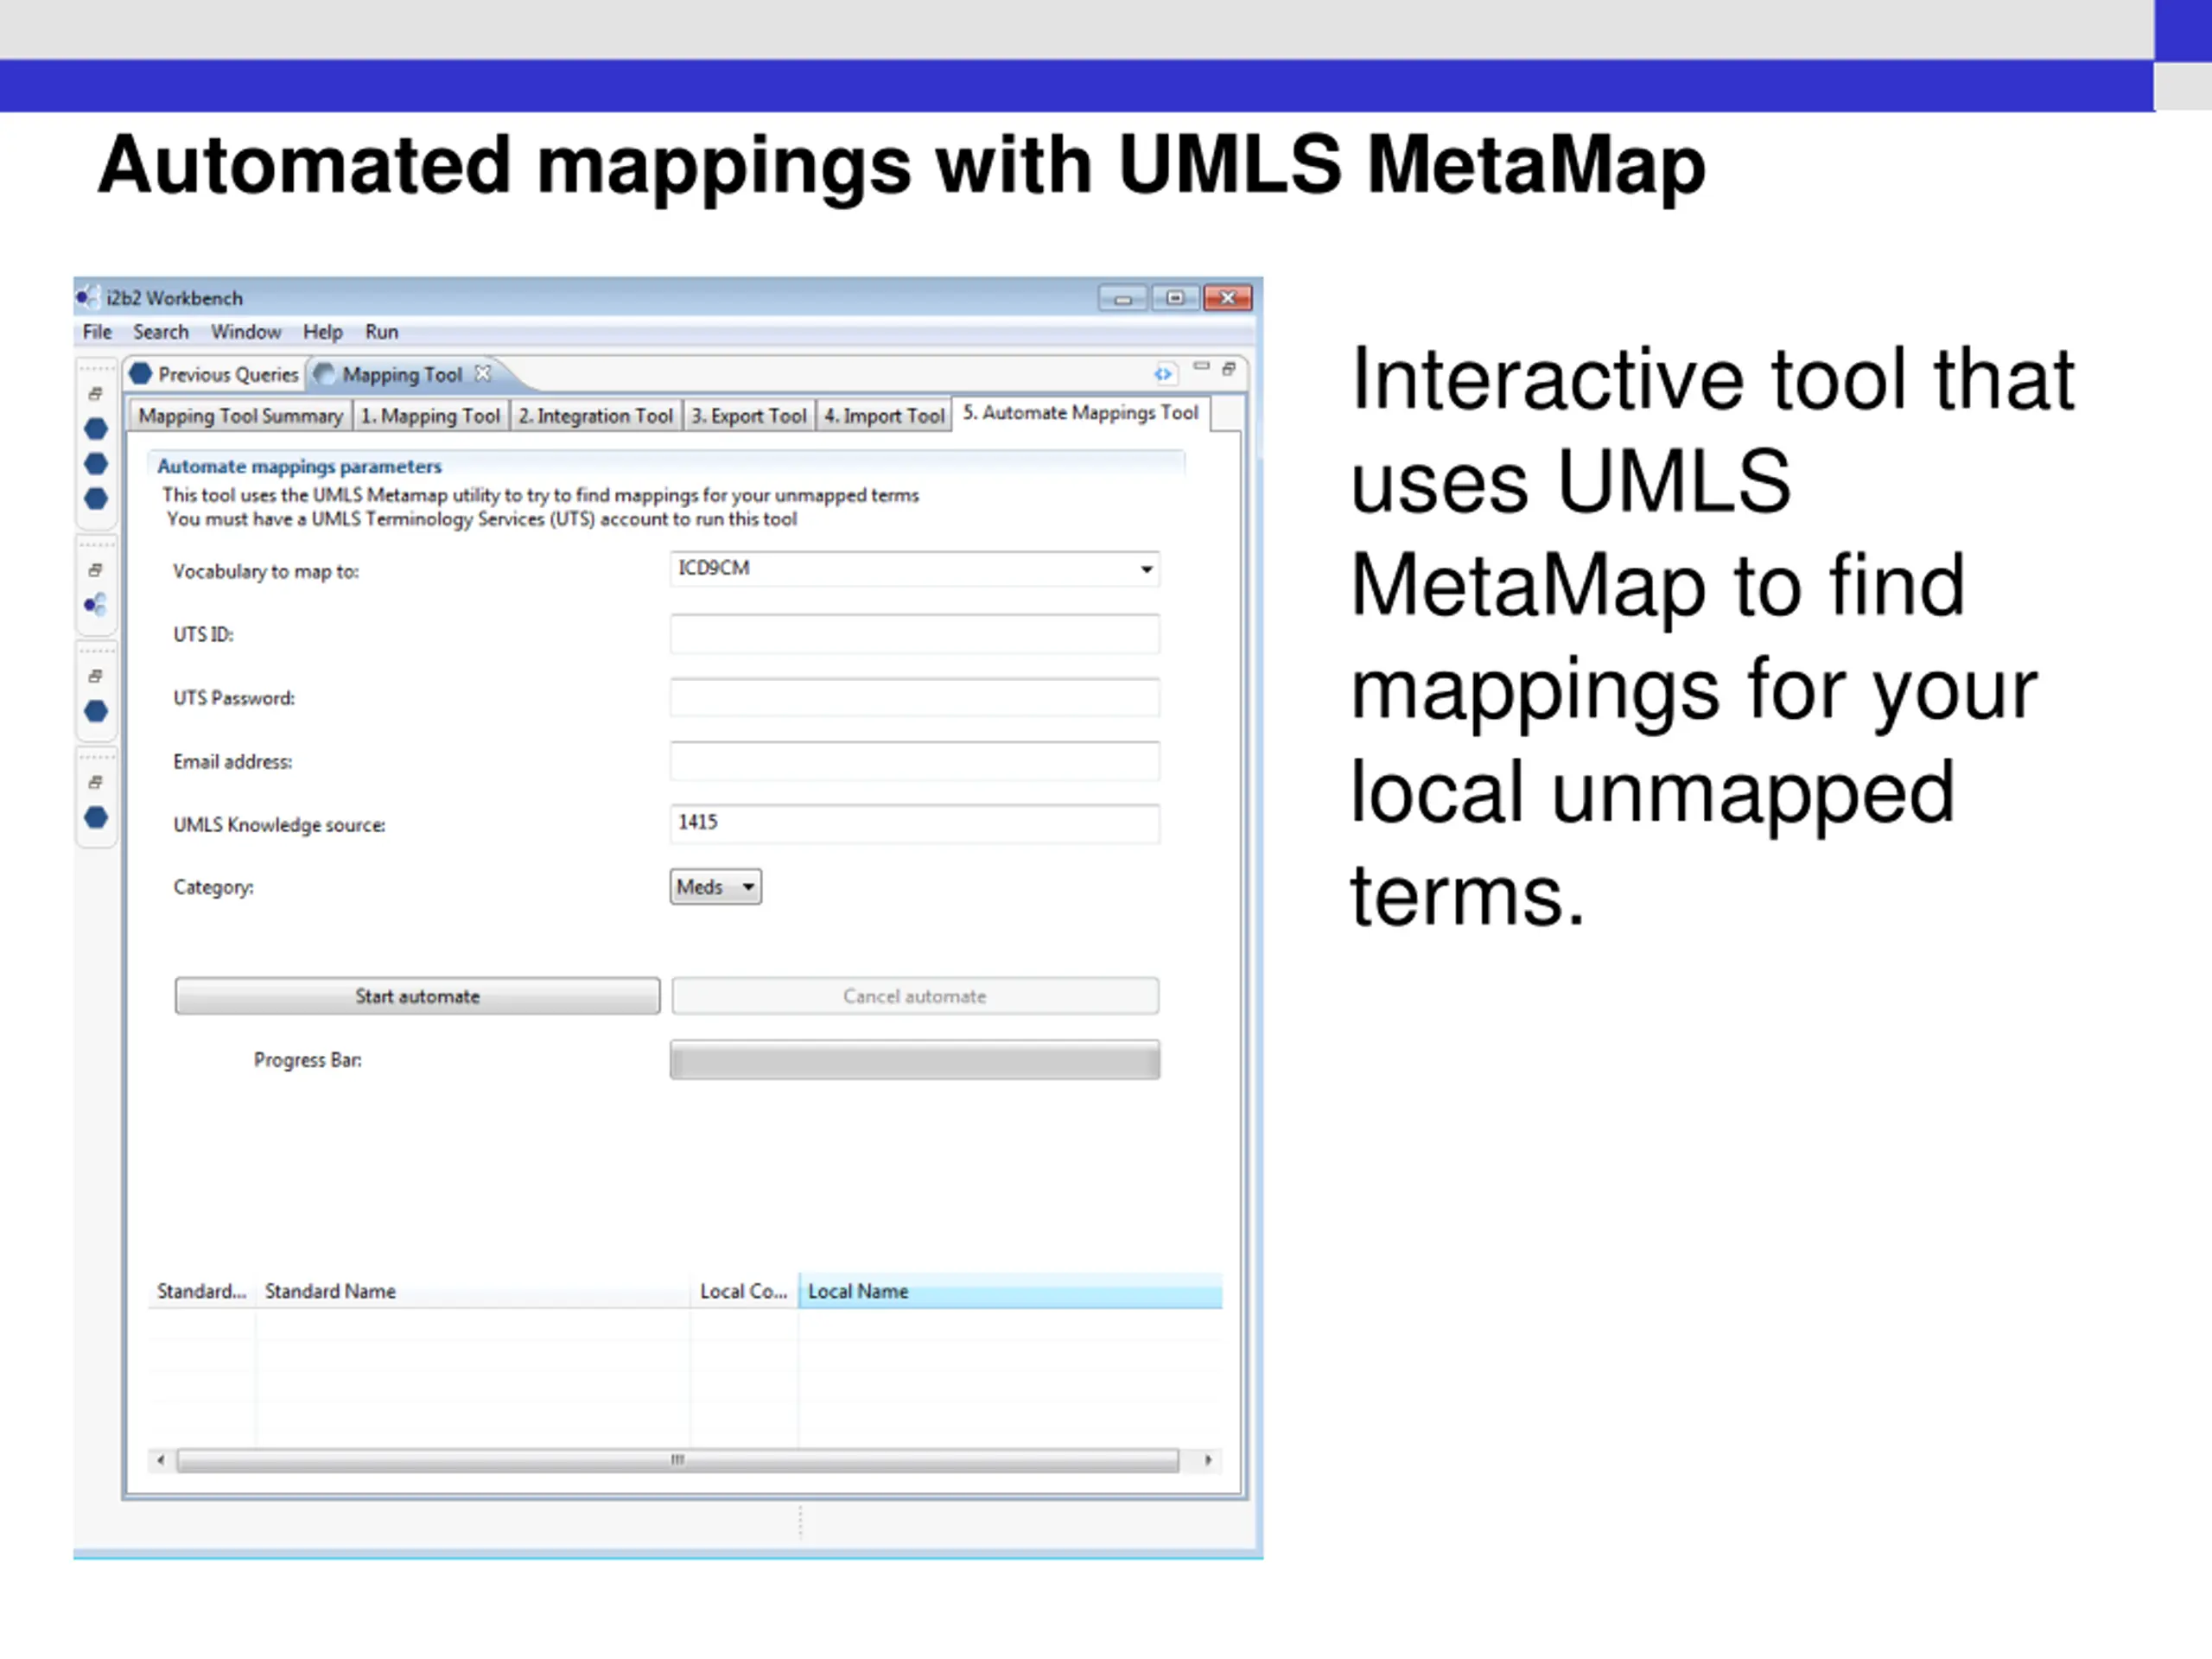The image size is (2212, 1659).
Task: Click the UTS ID input field
Action: 914,634
